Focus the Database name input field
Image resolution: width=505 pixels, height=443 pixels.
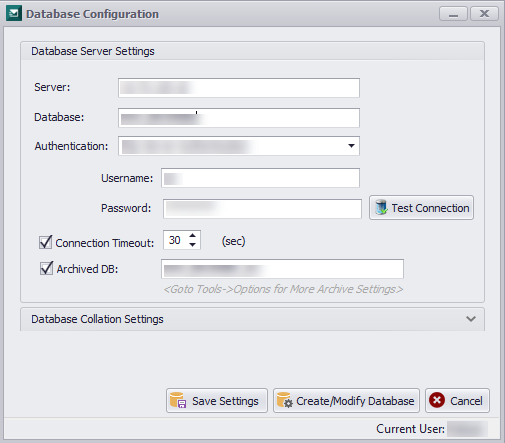coord(239,118)
